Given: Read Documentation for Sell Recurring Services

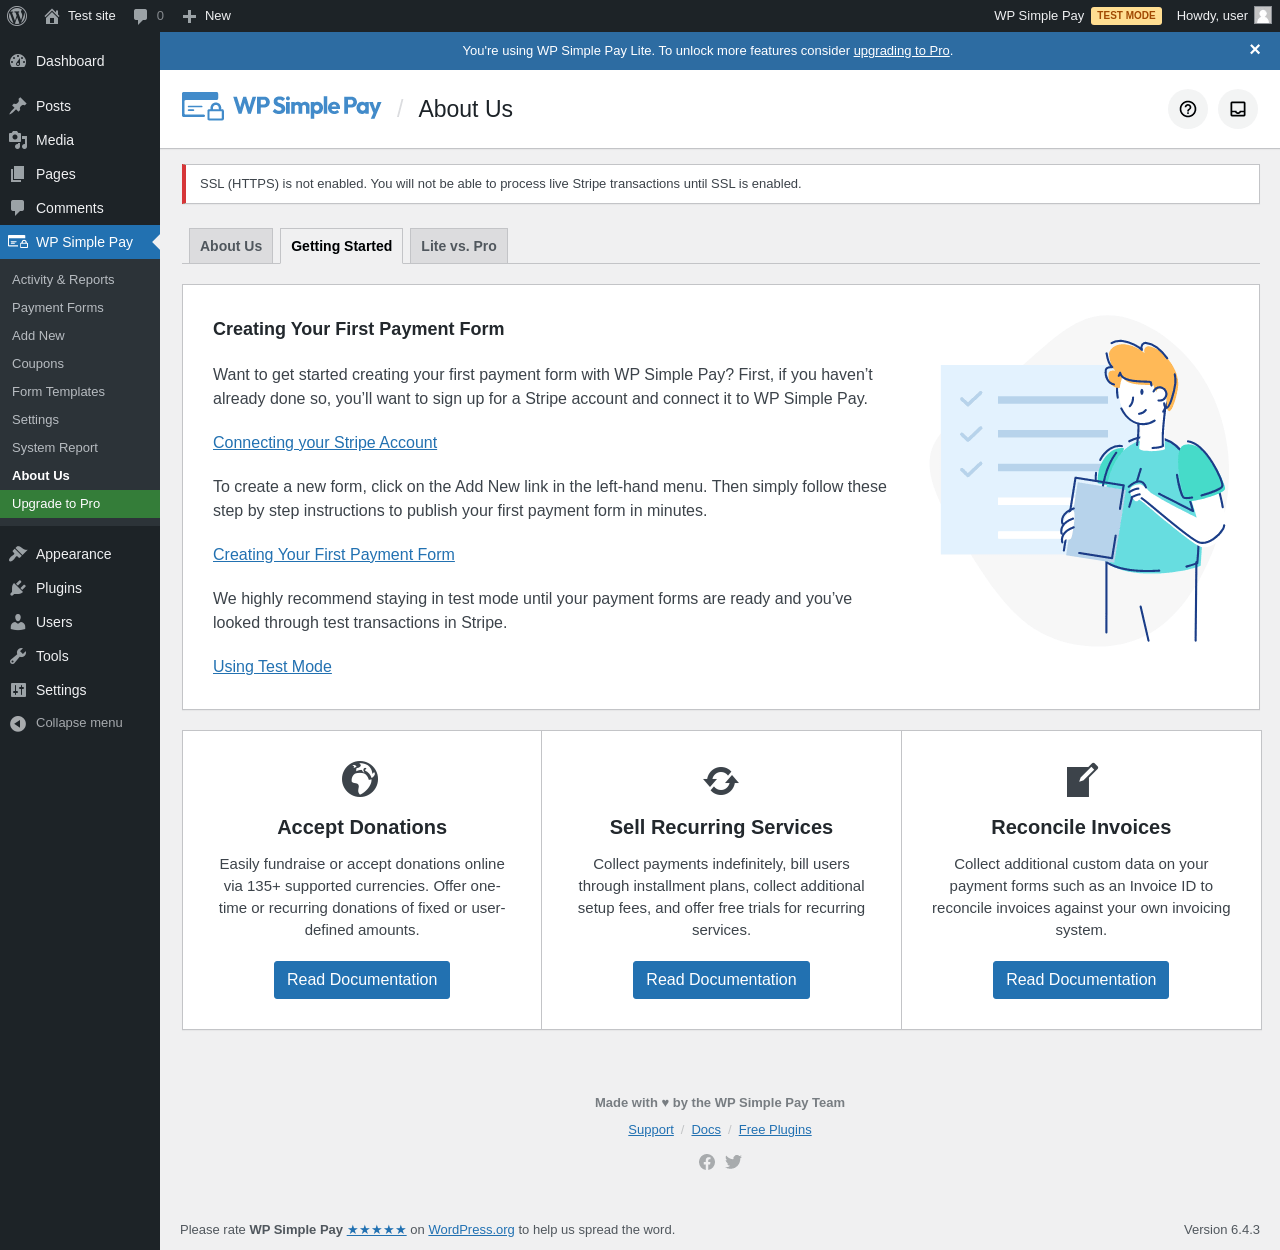Looking at the screenshot, I should coord(721,980).
